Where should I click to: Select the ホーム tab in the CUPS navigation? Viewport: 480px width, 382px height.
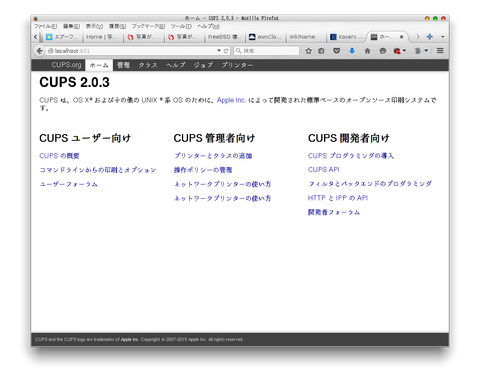(99, 65)
